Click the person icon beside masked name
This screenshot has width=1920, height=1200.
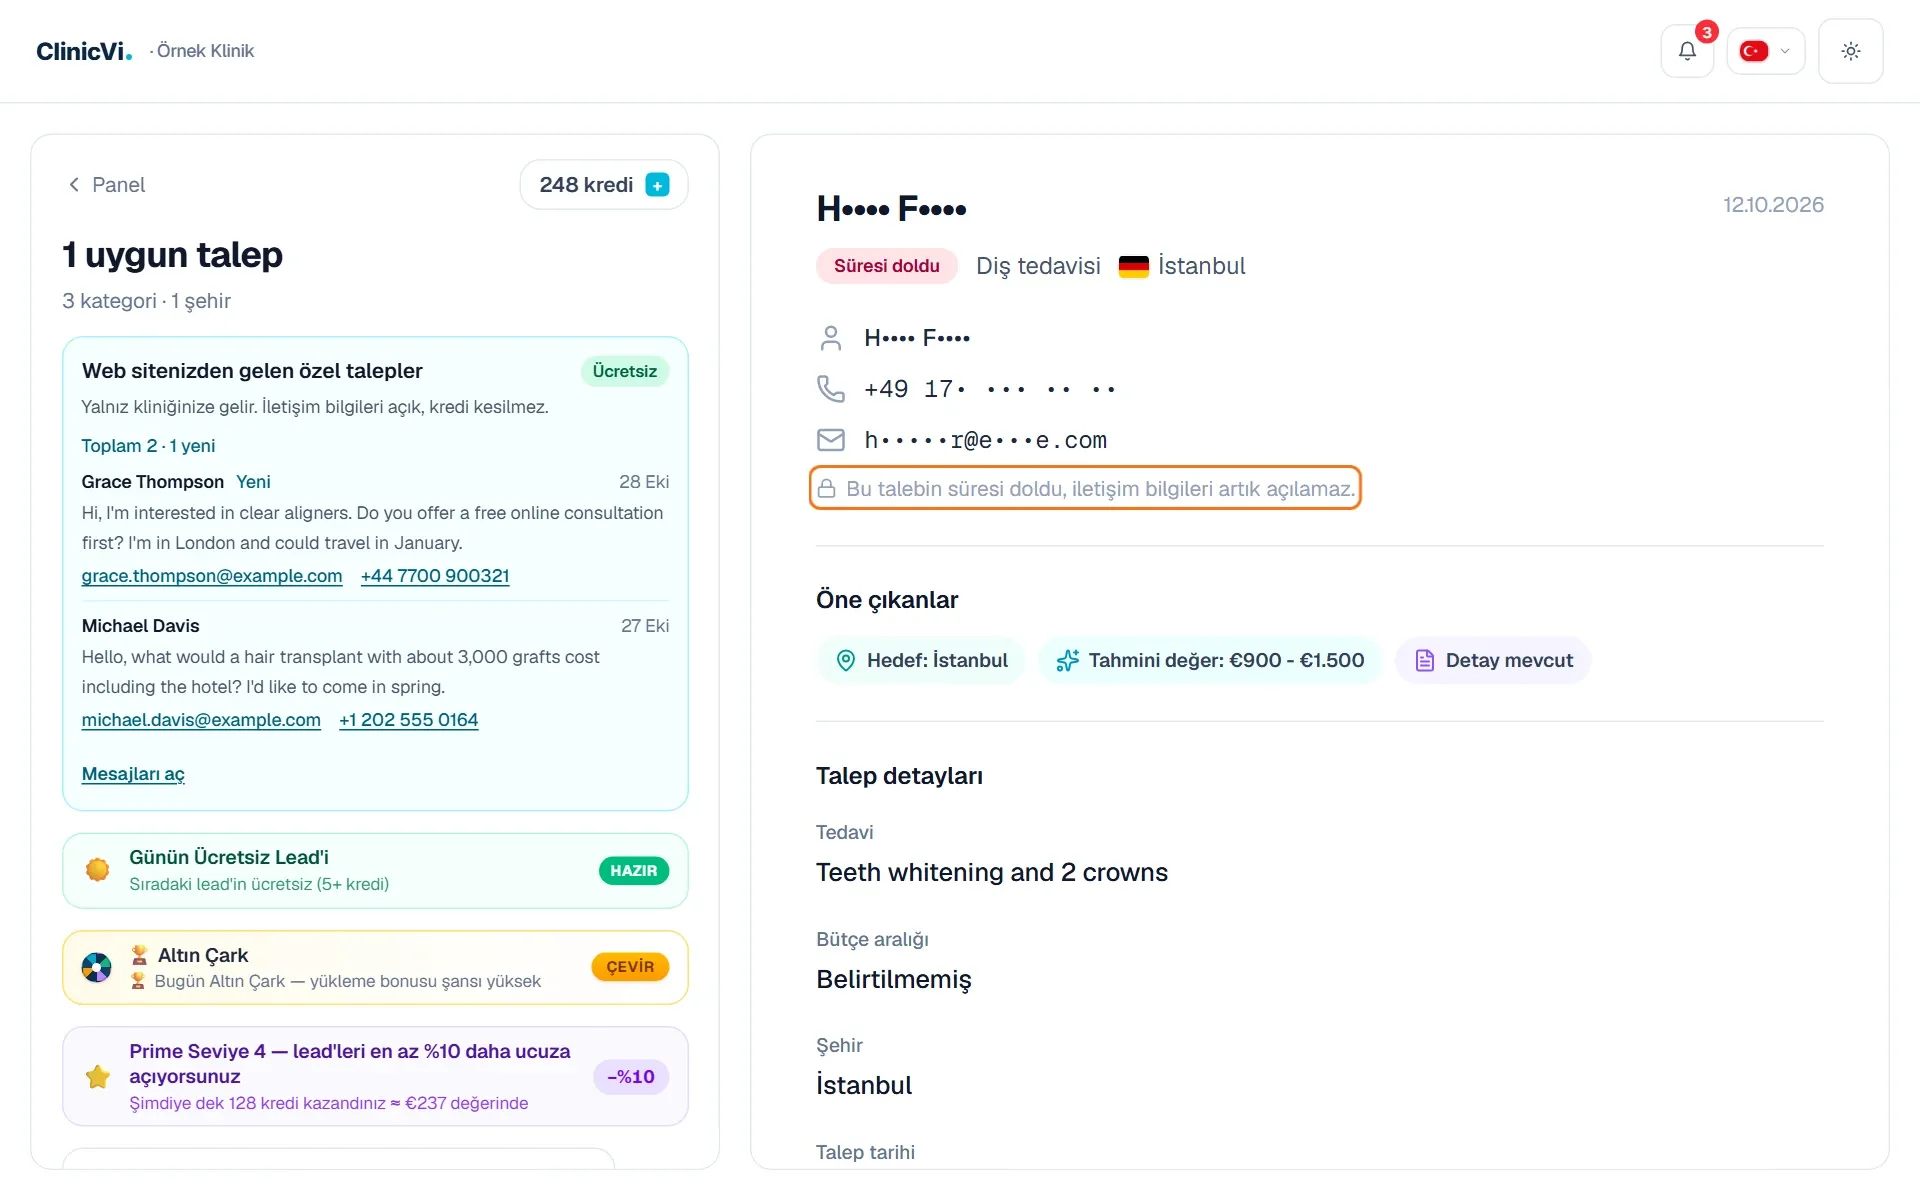[x=830, y=338]
